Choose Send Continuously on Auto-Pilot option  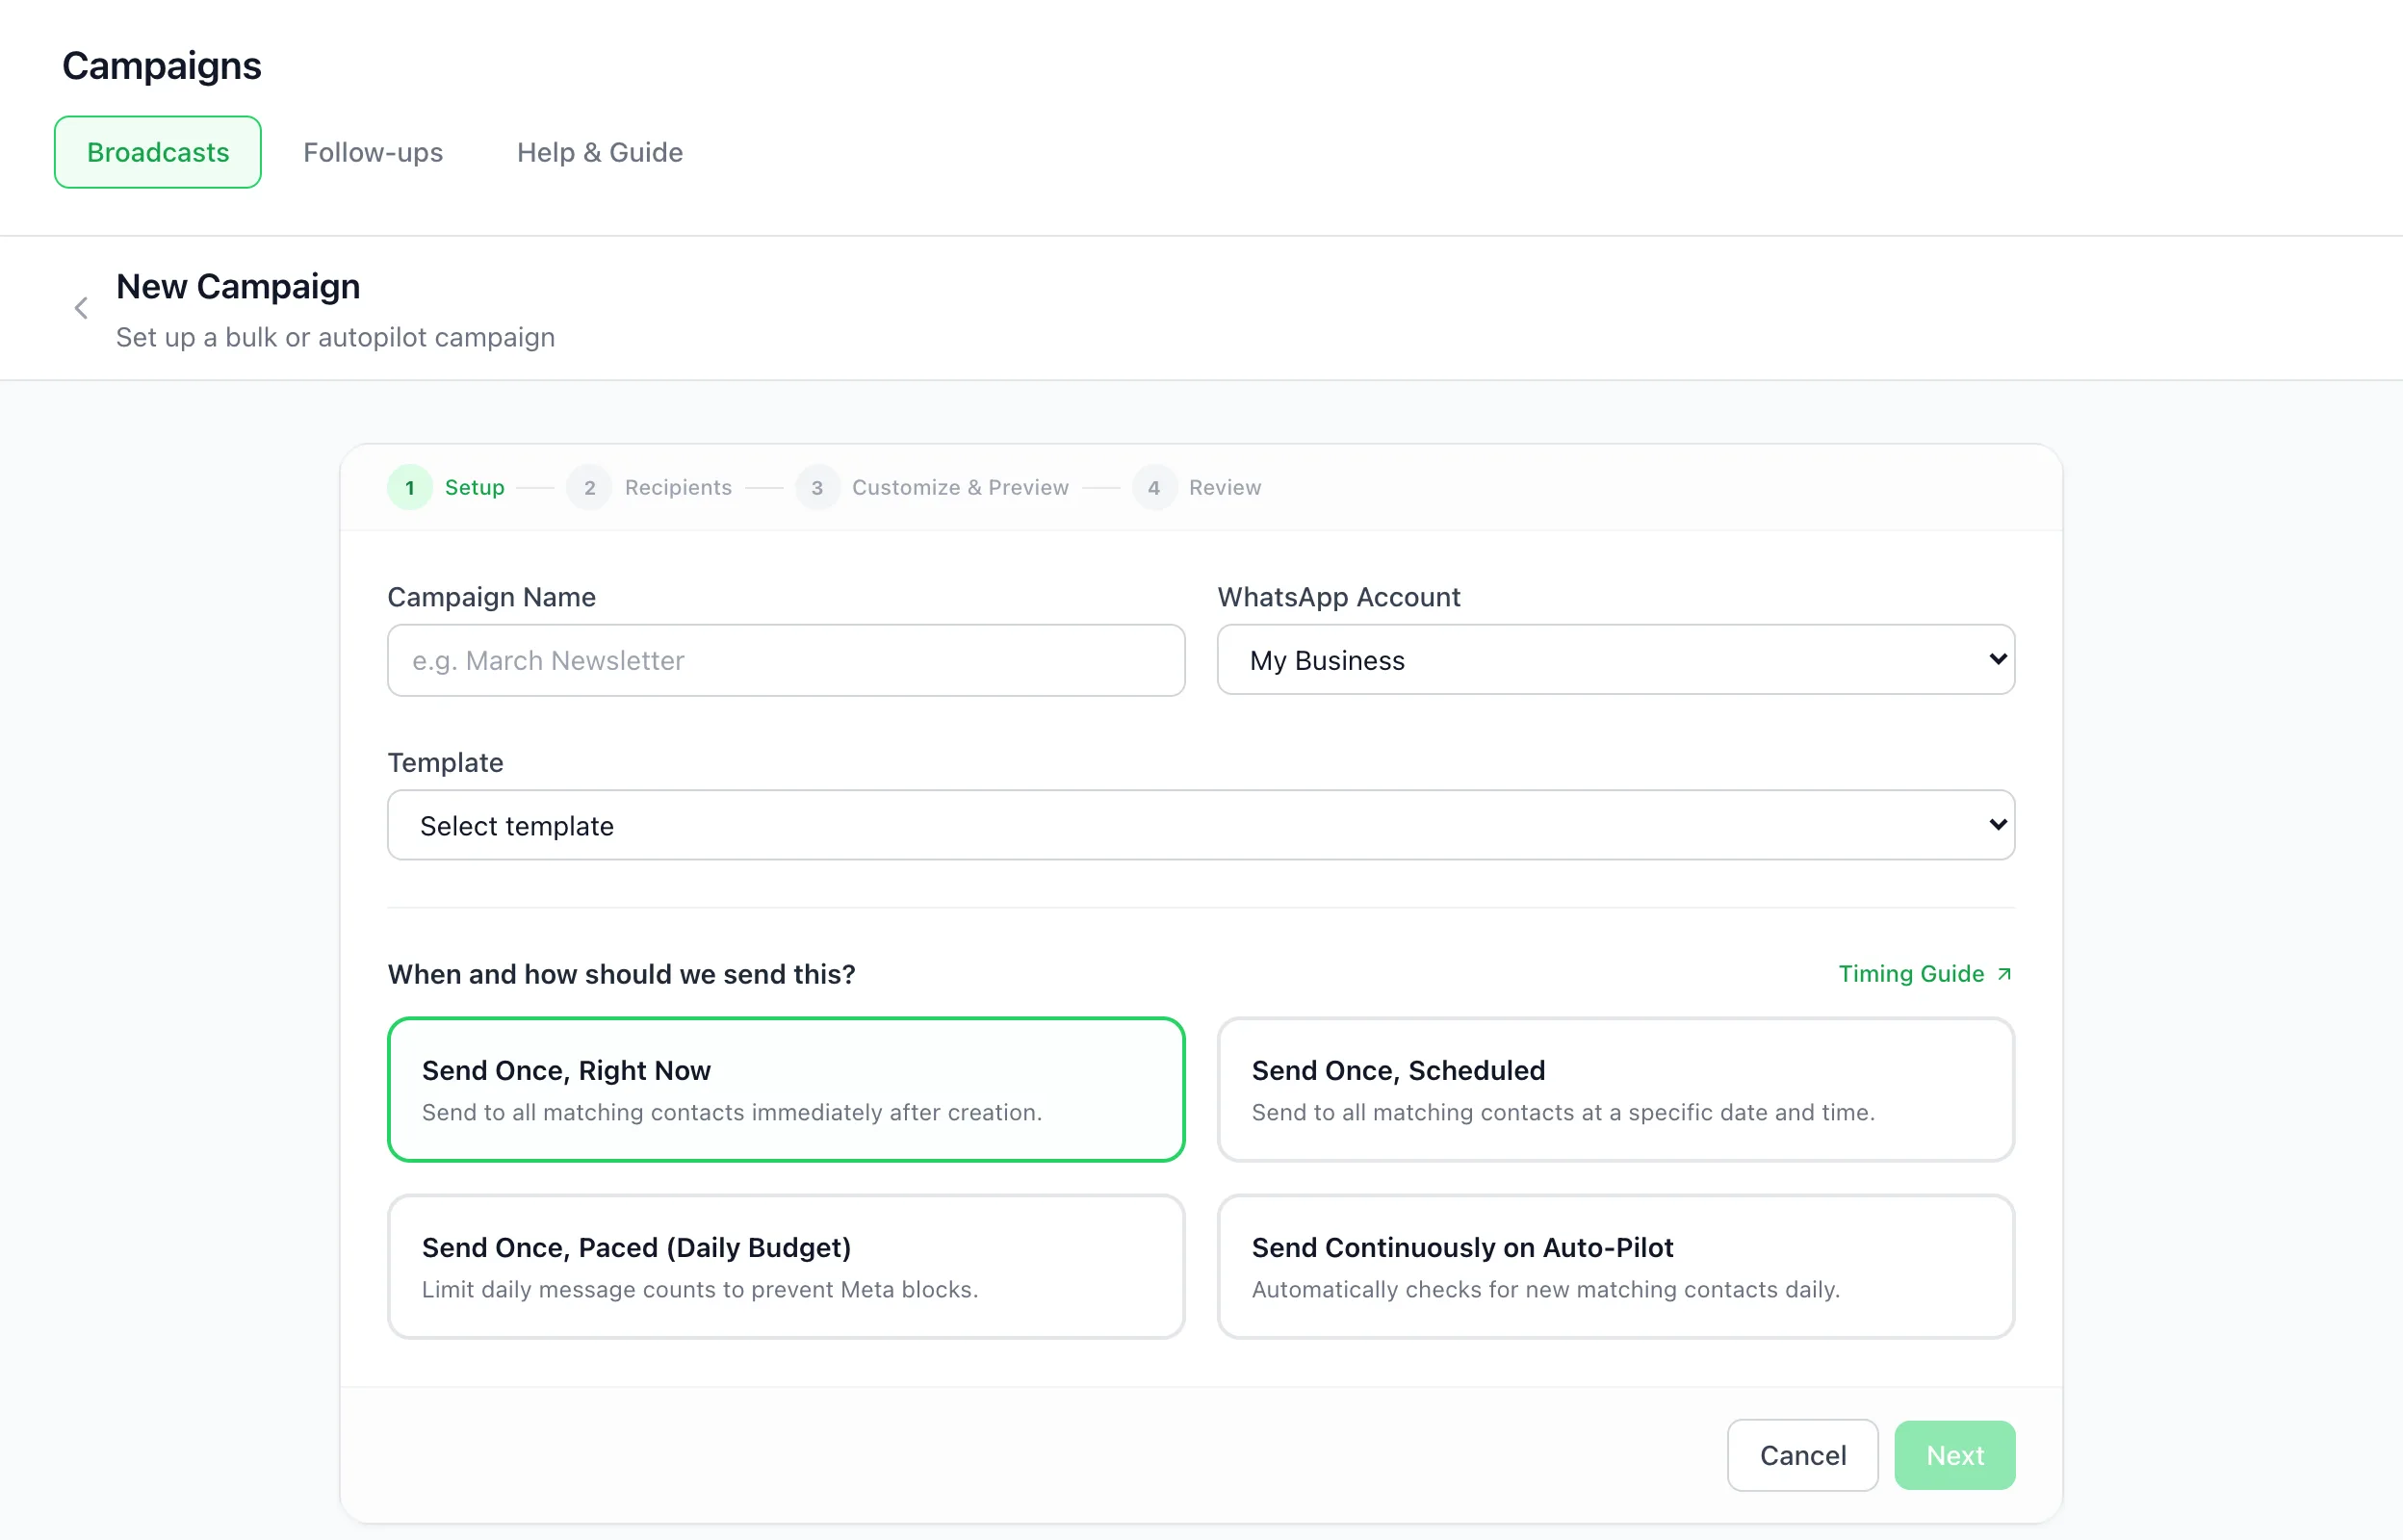pyautogui.click(x=1616, y=1267)
